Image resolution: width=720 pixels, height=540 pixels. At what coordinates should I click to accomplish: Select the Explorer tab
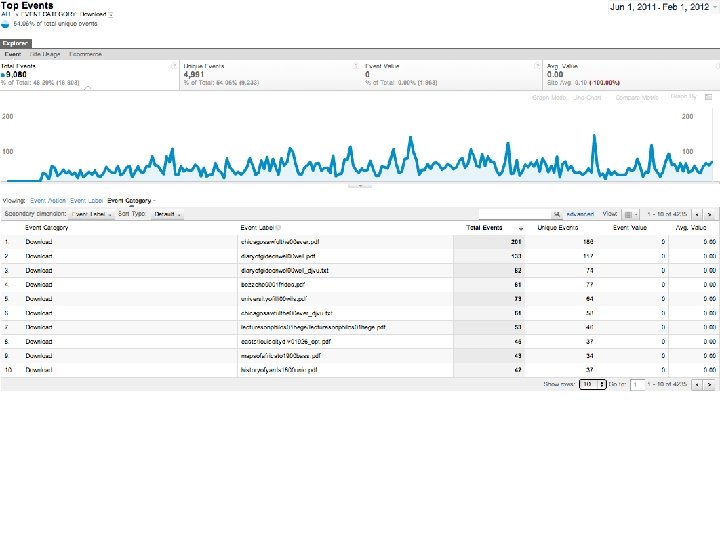pos(16,43)
